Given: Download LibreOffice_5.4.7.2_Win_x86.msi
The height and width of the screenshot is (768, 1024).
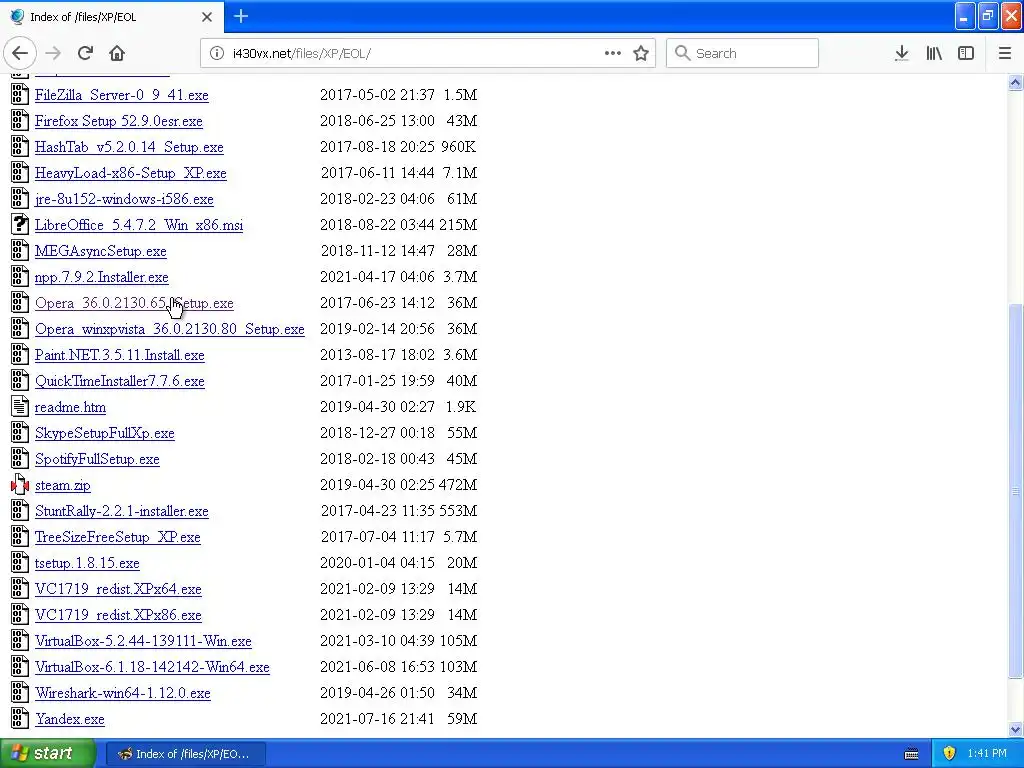Looking at the screenshot, I should (139, 225).
